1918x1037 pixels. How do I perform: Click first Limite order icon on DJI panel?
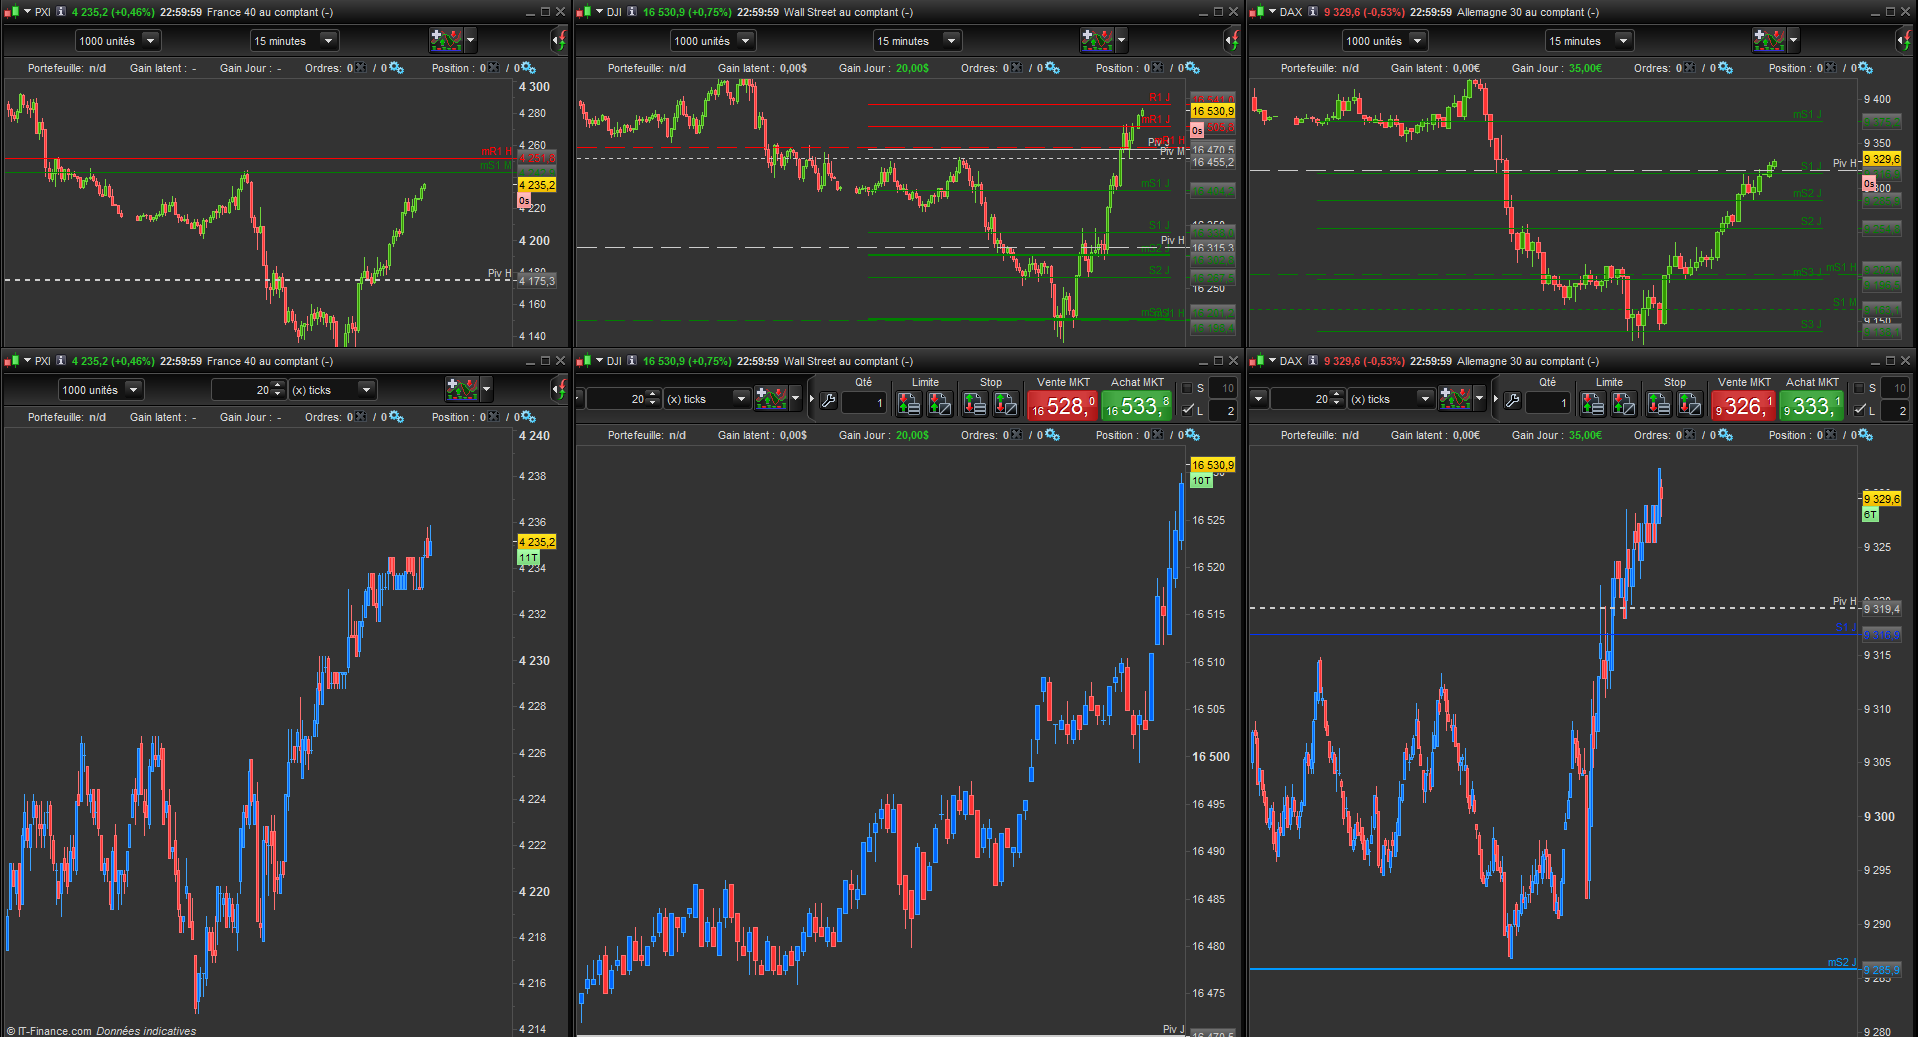908,404
